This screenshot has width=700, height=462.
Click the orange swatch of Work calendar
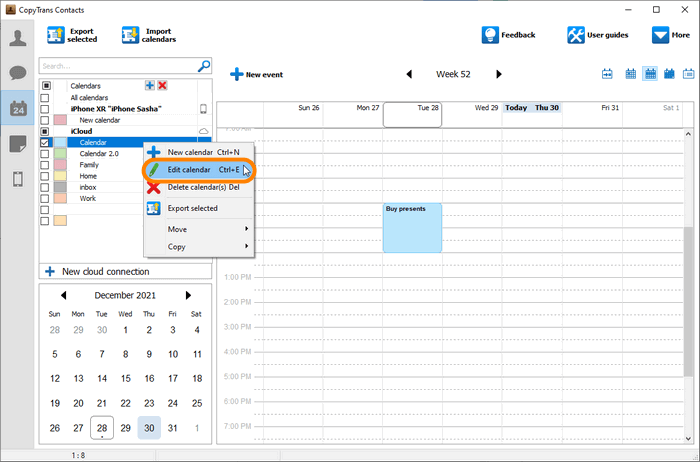point(60,198)
